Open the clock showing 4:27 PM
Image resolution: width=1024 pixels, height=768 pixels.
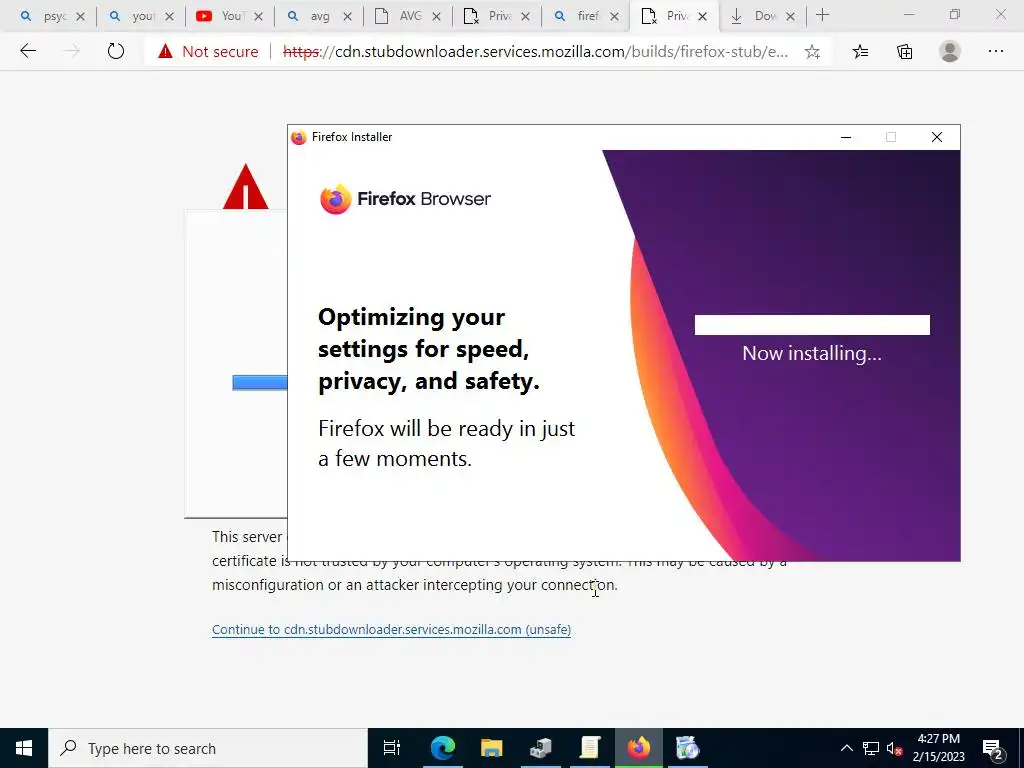coord(938,748)
